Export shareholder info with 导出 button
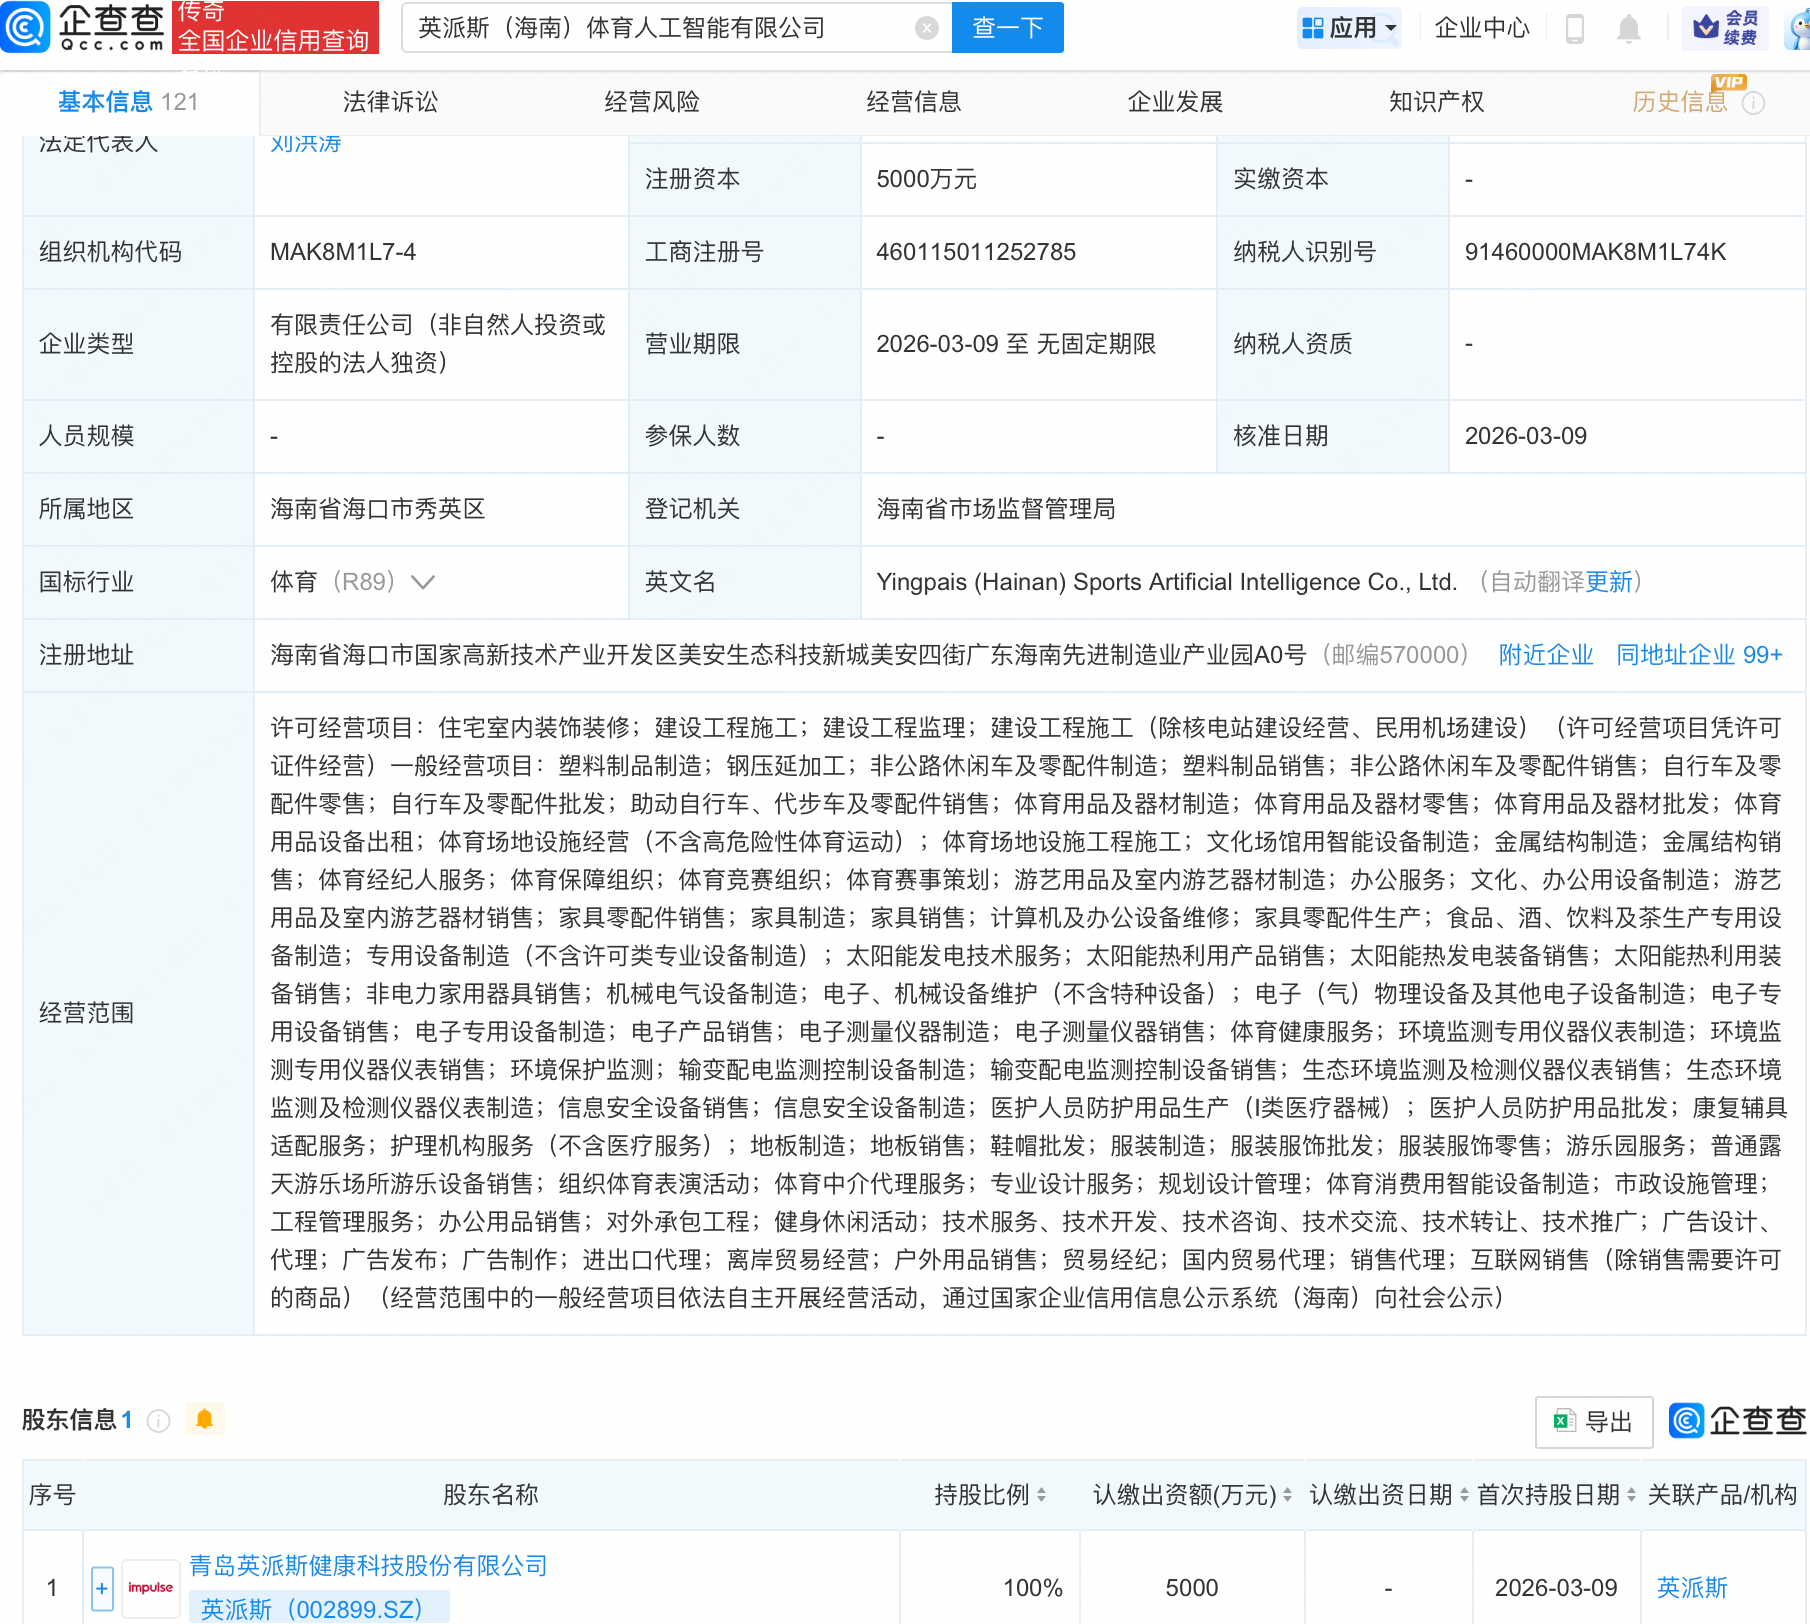Screen dimensions: 1810x1624 coord(1594,1421)
